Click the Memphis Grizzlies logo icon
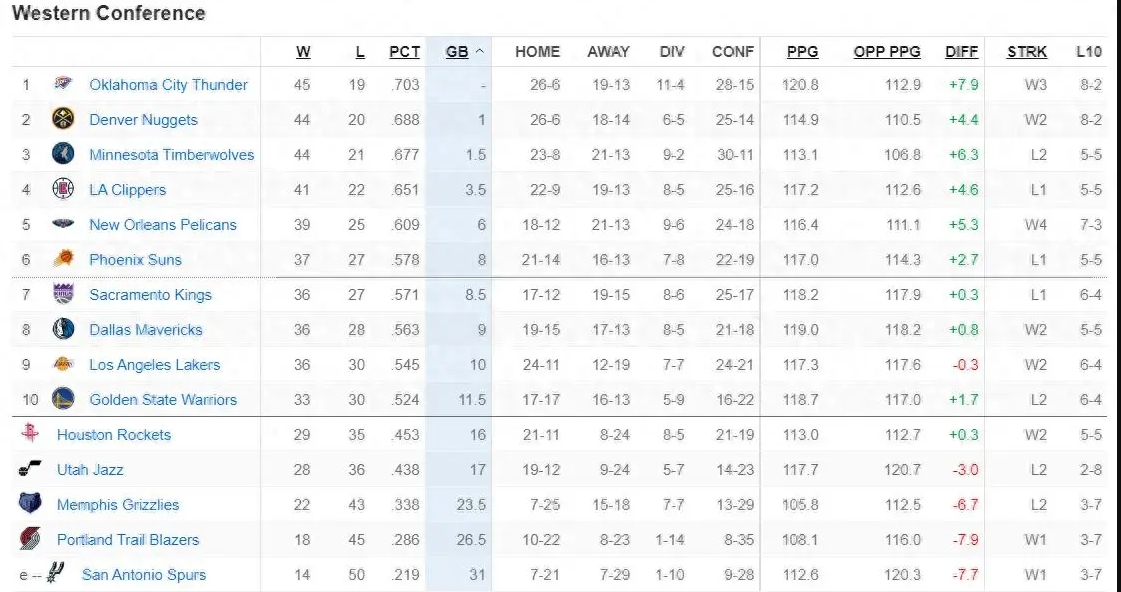Screen dimensions: 1121x592 [30, 504]
